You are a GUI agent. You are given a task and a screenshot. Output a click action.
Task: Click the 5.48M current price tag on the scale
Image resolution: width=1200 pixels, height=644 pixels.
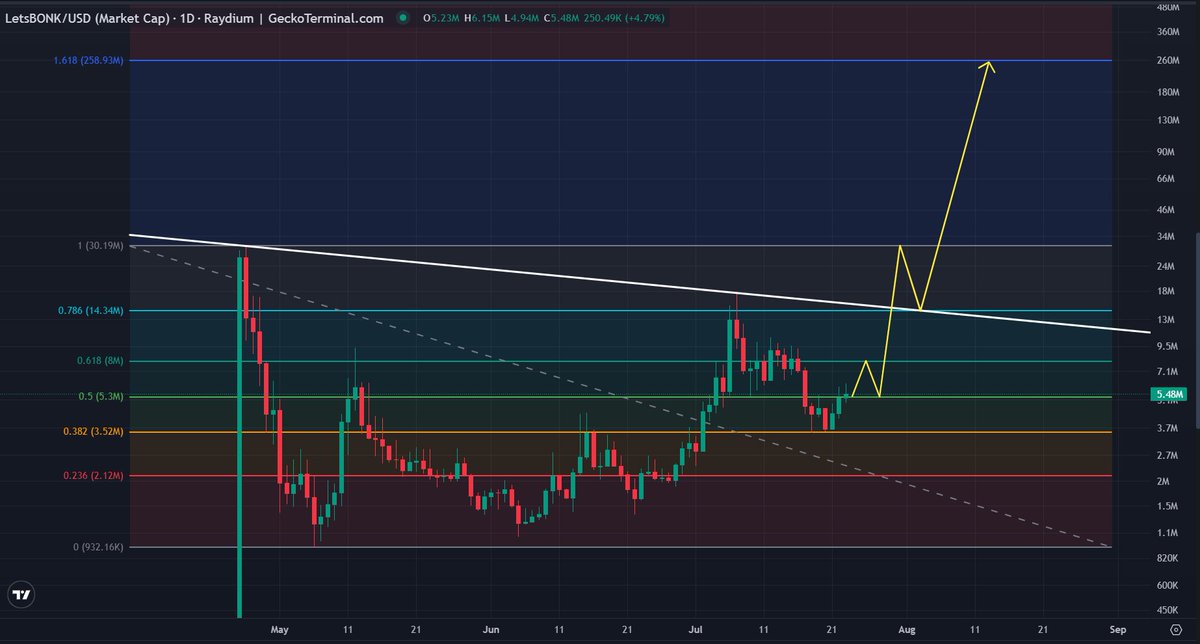pos(1167,395)
